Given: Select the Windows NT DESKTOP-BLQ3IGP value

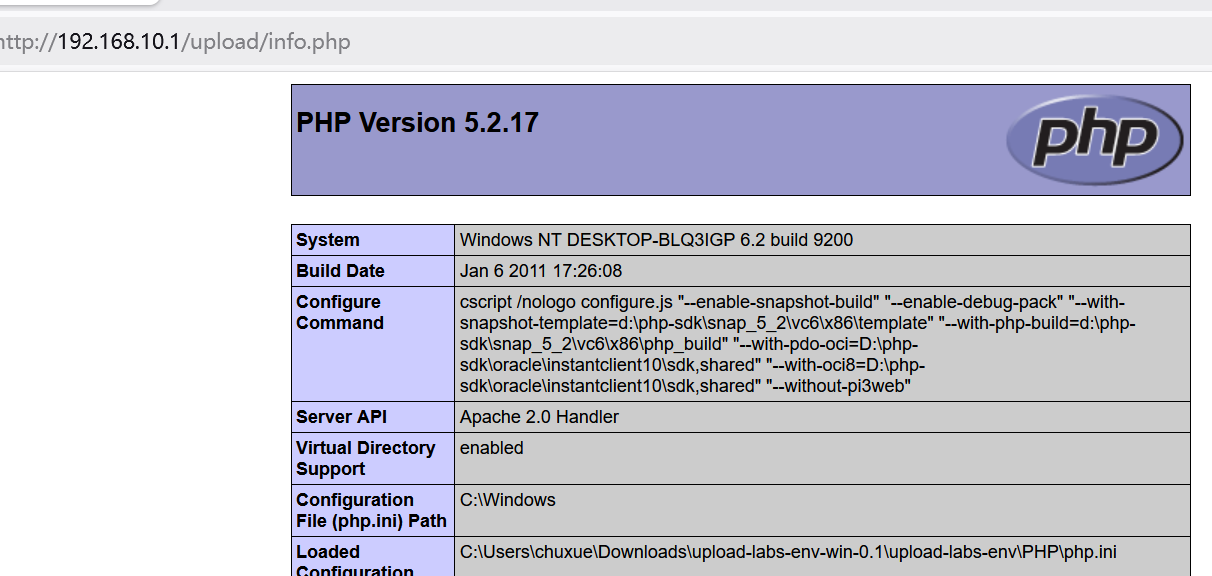Looking at the screenshot, I should 656,240.
